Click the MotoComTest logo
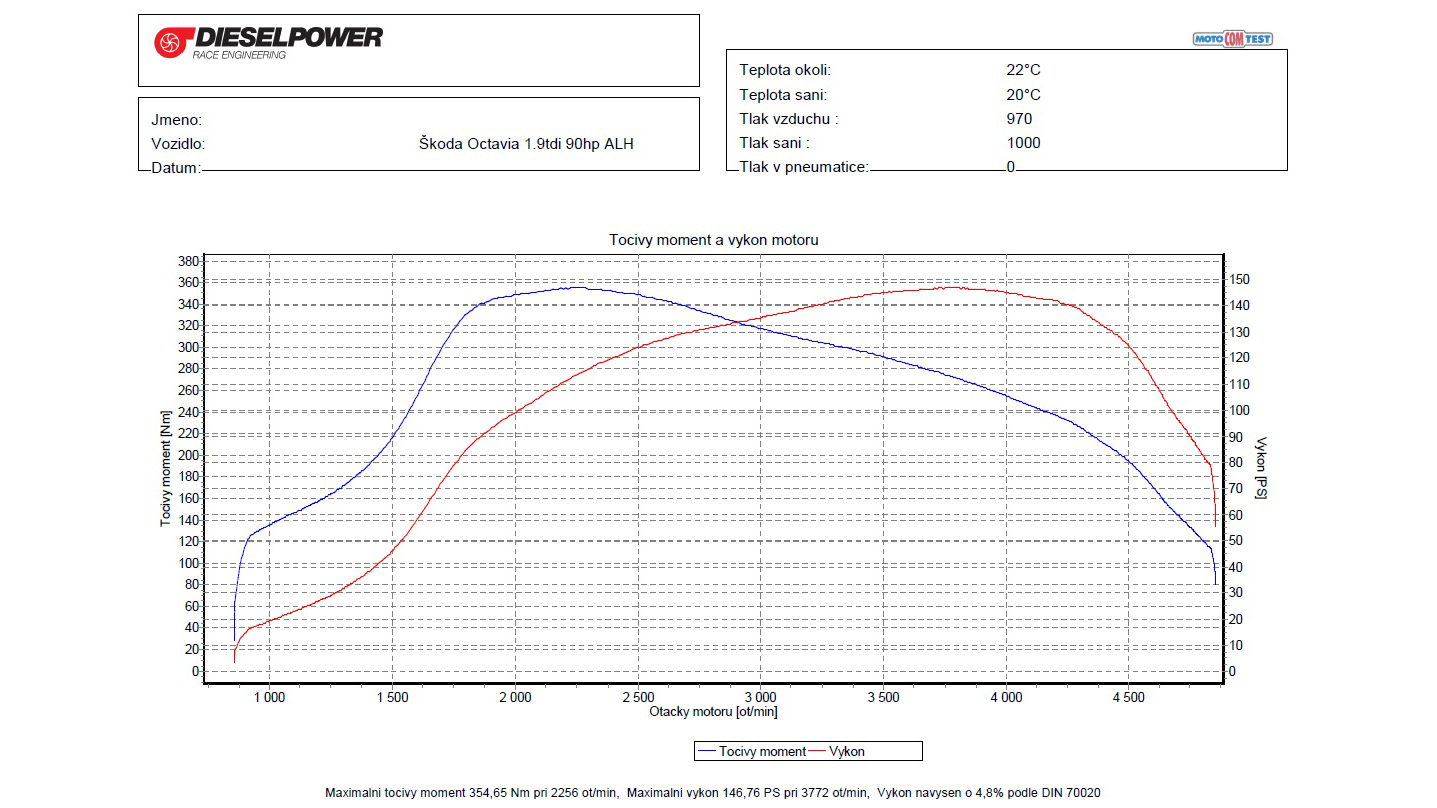The width and height of the screenshot is (1437, 808). coord(1232,39)
